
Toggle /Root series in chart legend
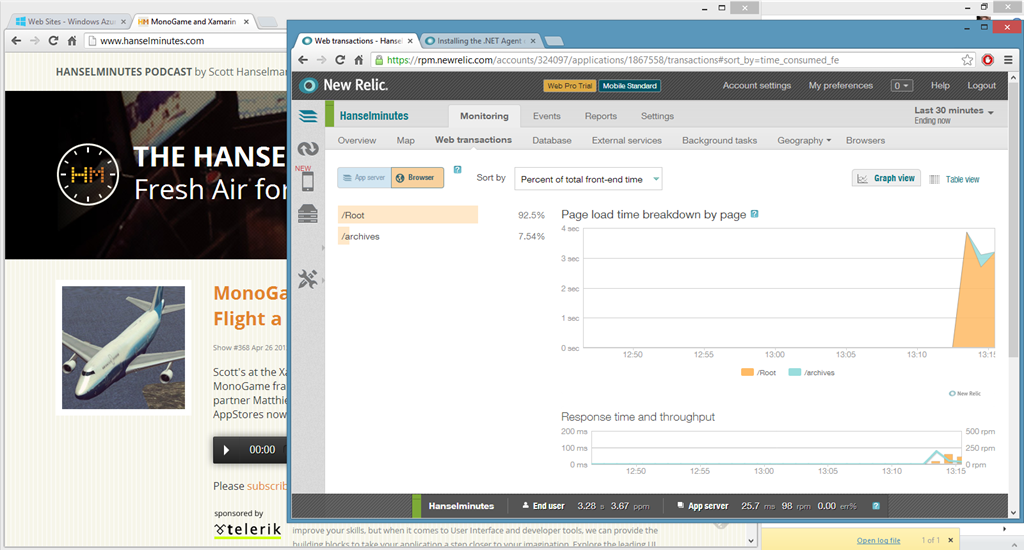[x=758, y=372]
